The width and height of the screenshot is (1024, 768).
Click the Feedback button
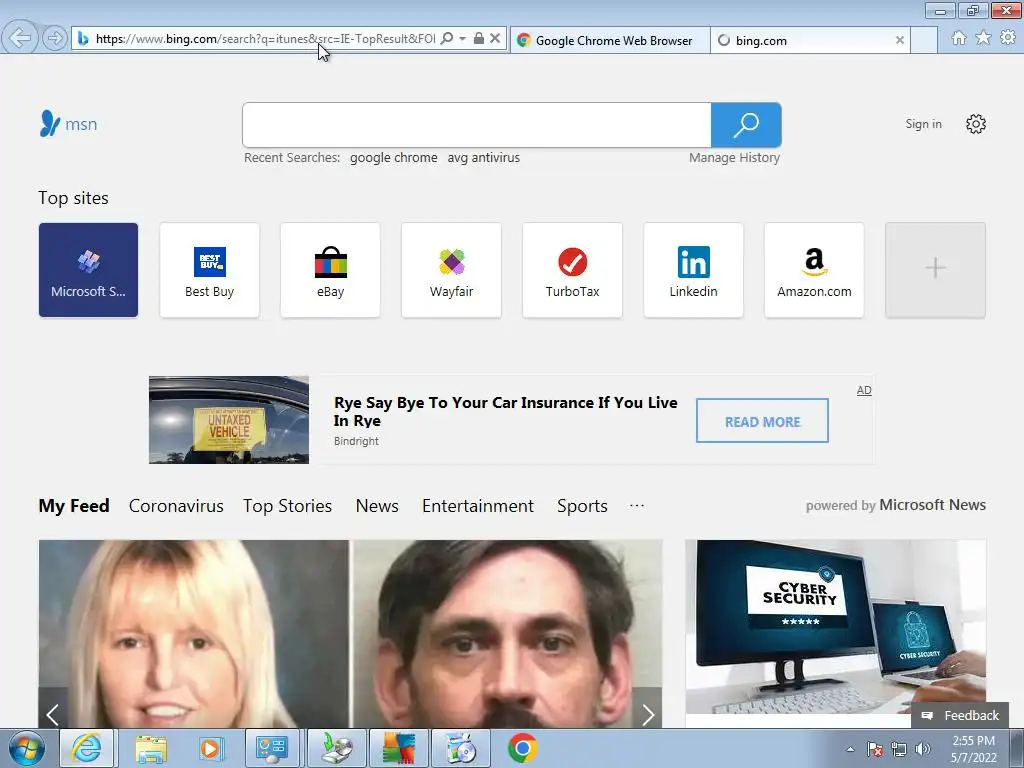point(960,715)
